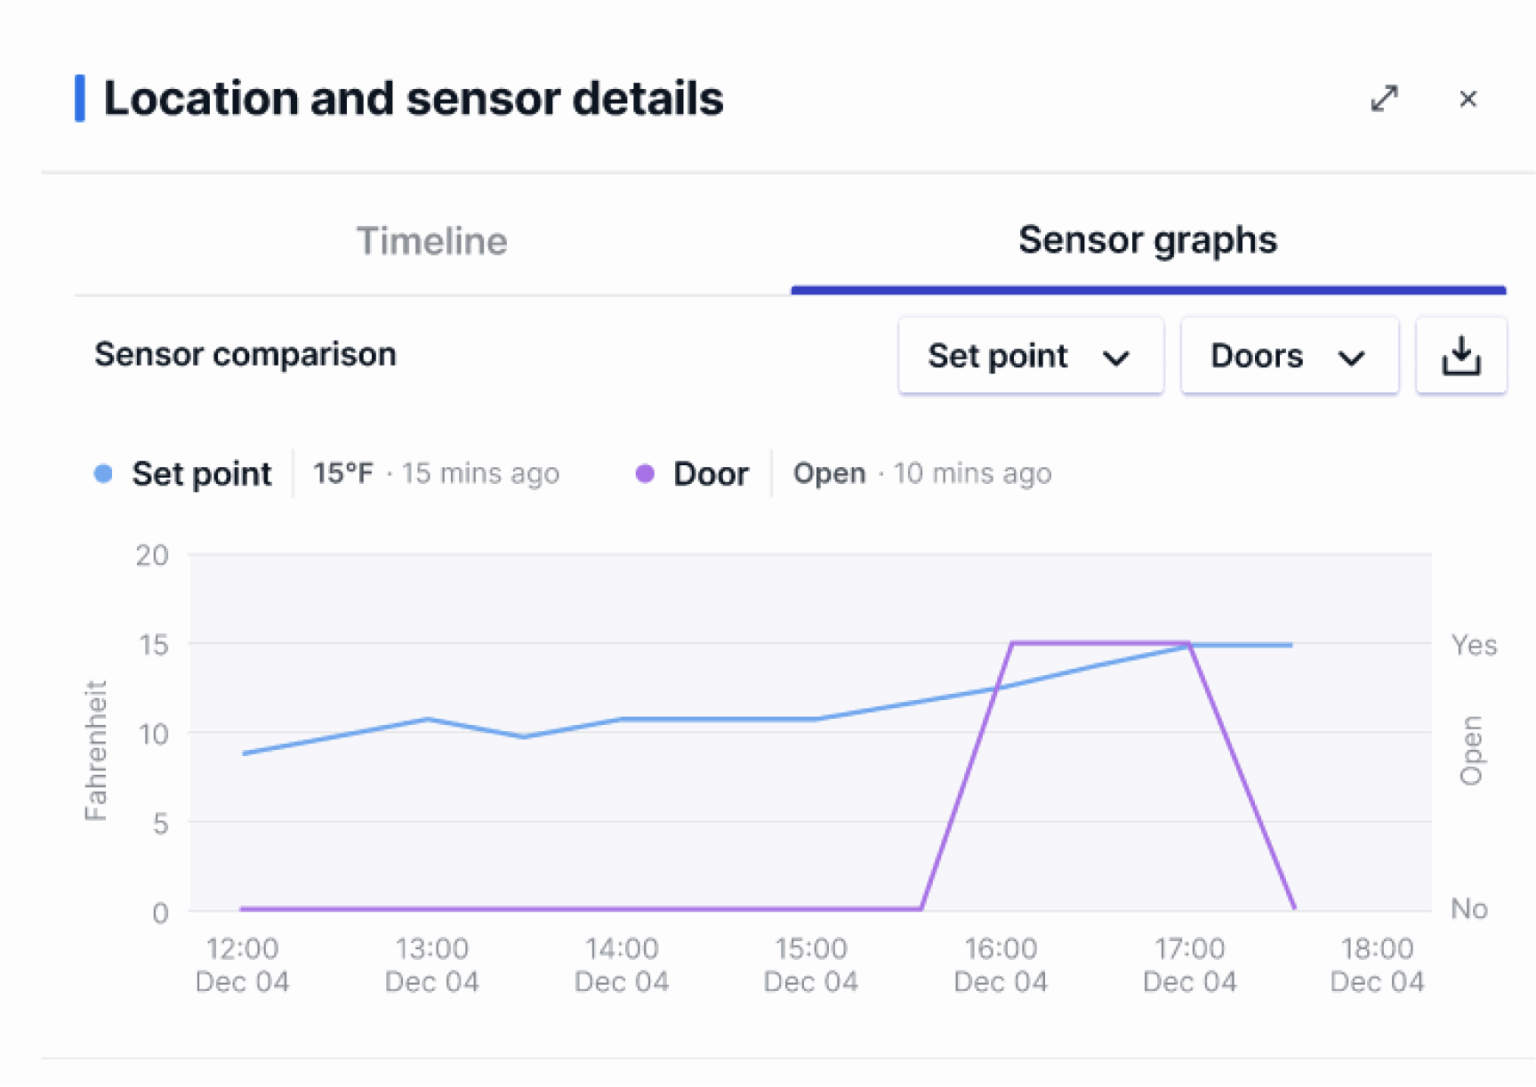Select the Sensor graphs tab

pos(1147,241)
